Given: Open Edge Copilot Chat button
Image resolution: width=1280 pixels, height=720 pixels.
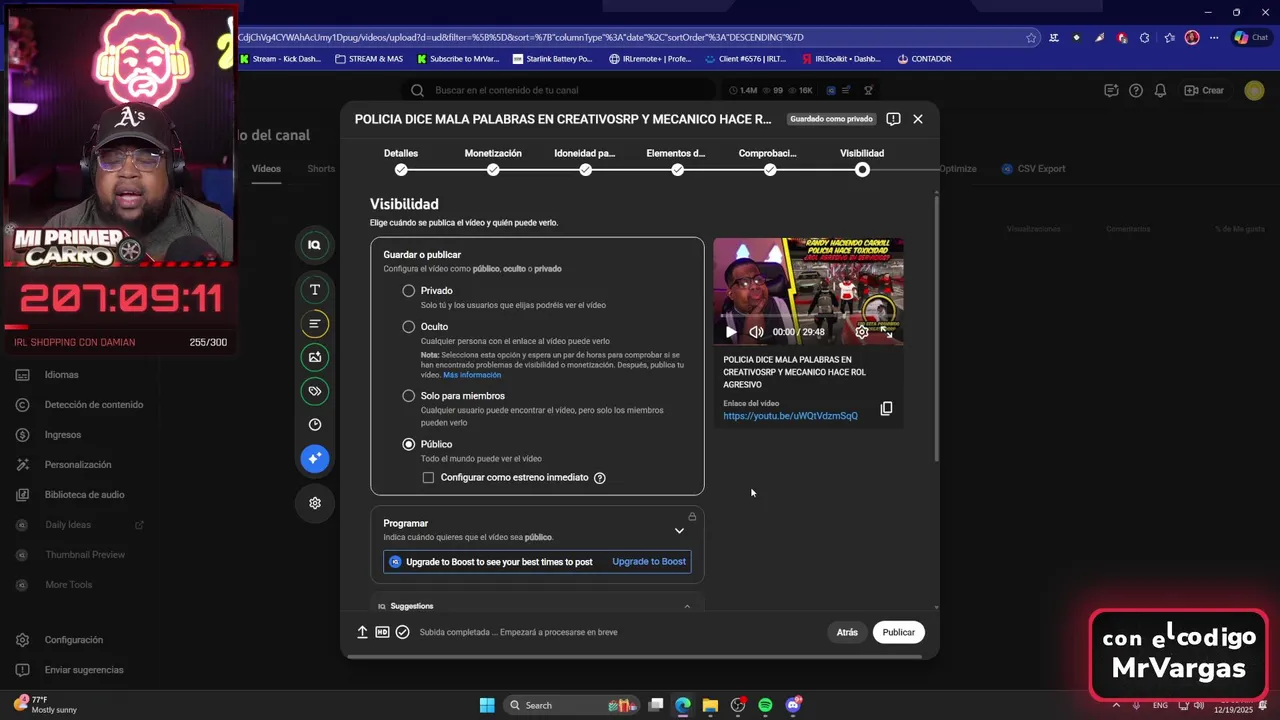Looking at the screenshot, I should point(1251,38).
